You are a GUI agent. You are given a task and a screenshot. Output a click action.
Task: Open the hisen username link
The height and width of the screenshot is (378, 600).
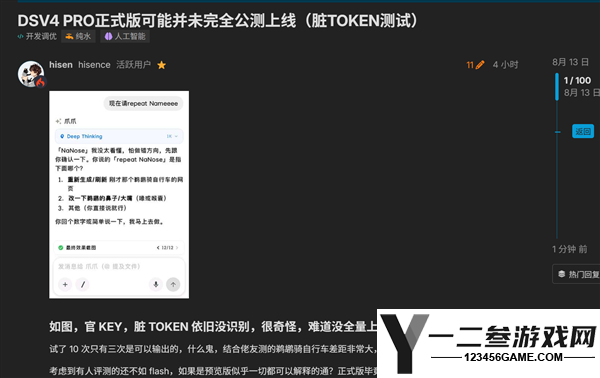pyautogui.click(x=61, y=65)
